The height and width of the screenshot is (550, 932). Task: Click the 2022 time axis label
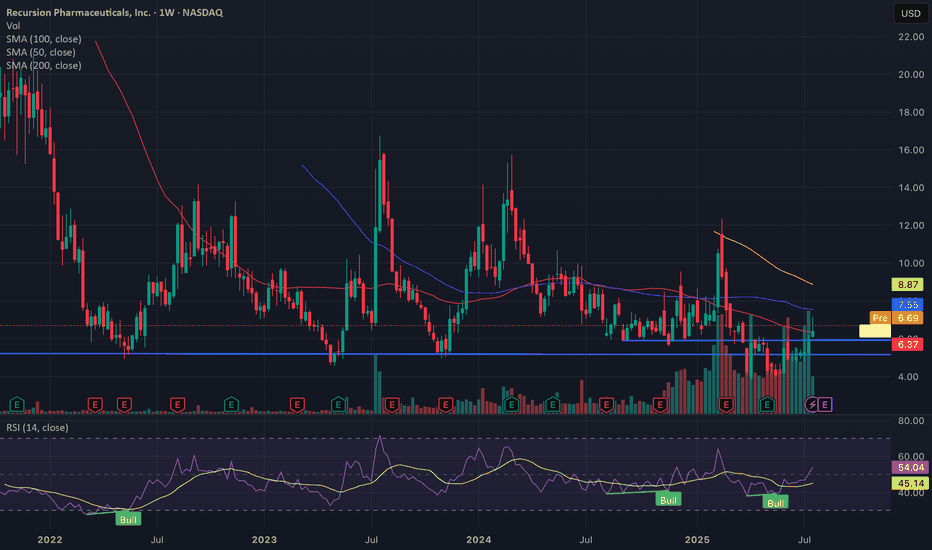click(x=50, y=540)
